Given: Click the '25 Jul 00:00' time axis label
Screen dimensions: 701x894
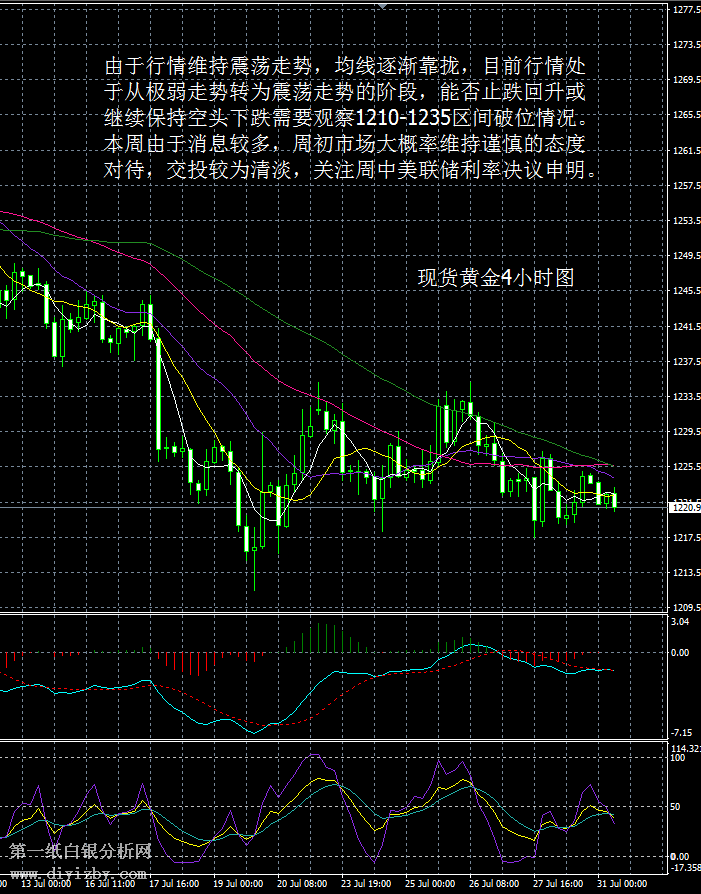Looking at the screenshot, I should click(x=431, y=884).
